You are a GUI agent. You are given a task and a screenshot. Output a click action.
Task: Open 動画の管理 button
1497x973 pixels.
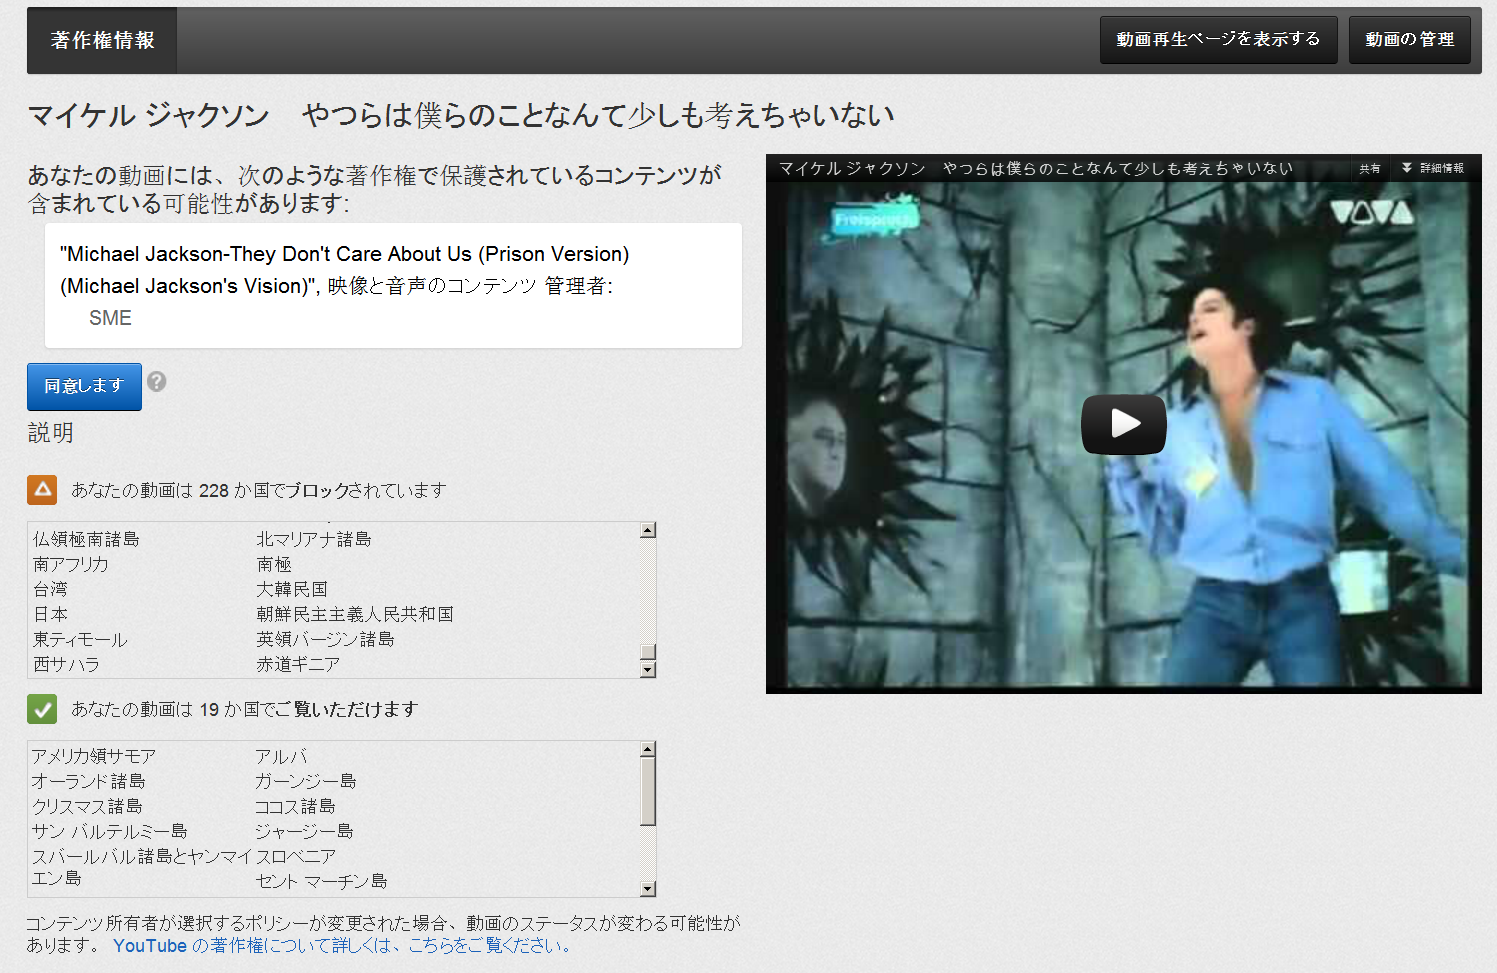pyautogui.click(x=1409, y=39)
